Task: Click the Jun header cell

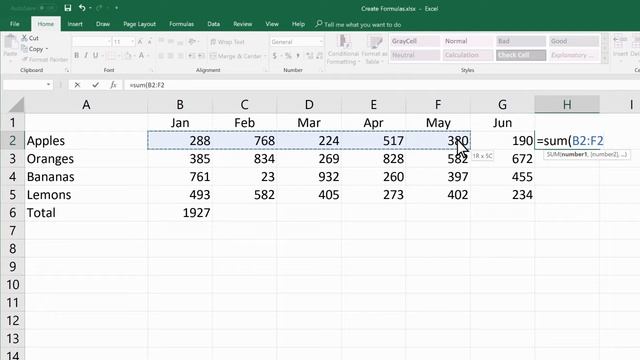Action: click(x=502, y=123)
